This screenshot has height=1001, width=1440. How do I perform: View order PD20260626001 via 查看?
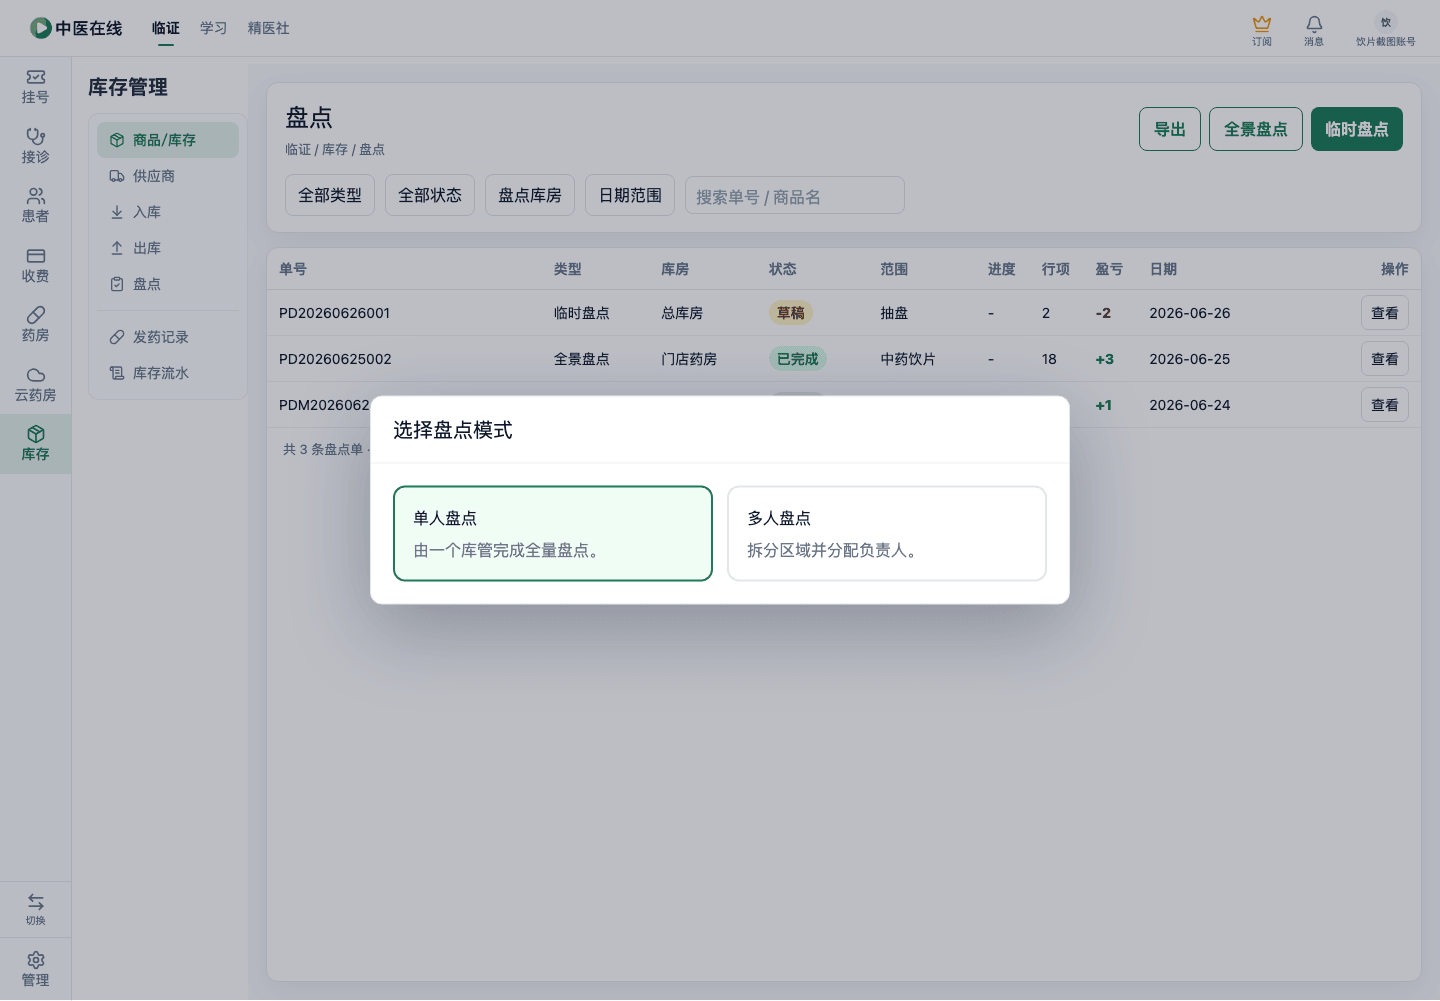(1385, 313)
